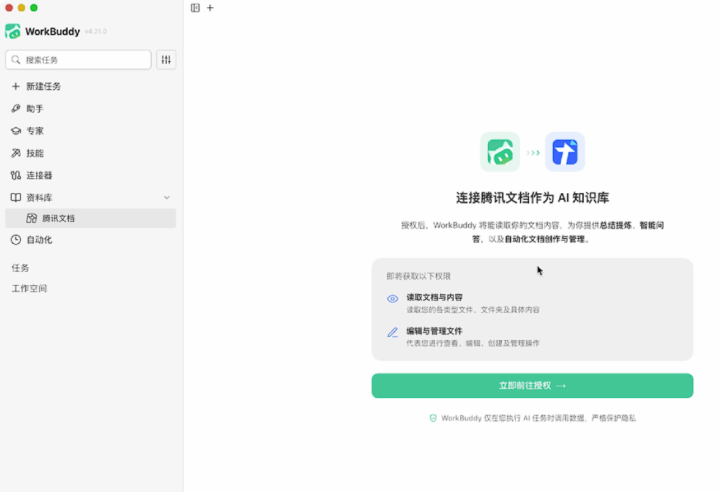Toggle the sidebar panel icon at top
The height and width of the screenshot is (492, 720).
pyautogui.click(x=195, y=8)
